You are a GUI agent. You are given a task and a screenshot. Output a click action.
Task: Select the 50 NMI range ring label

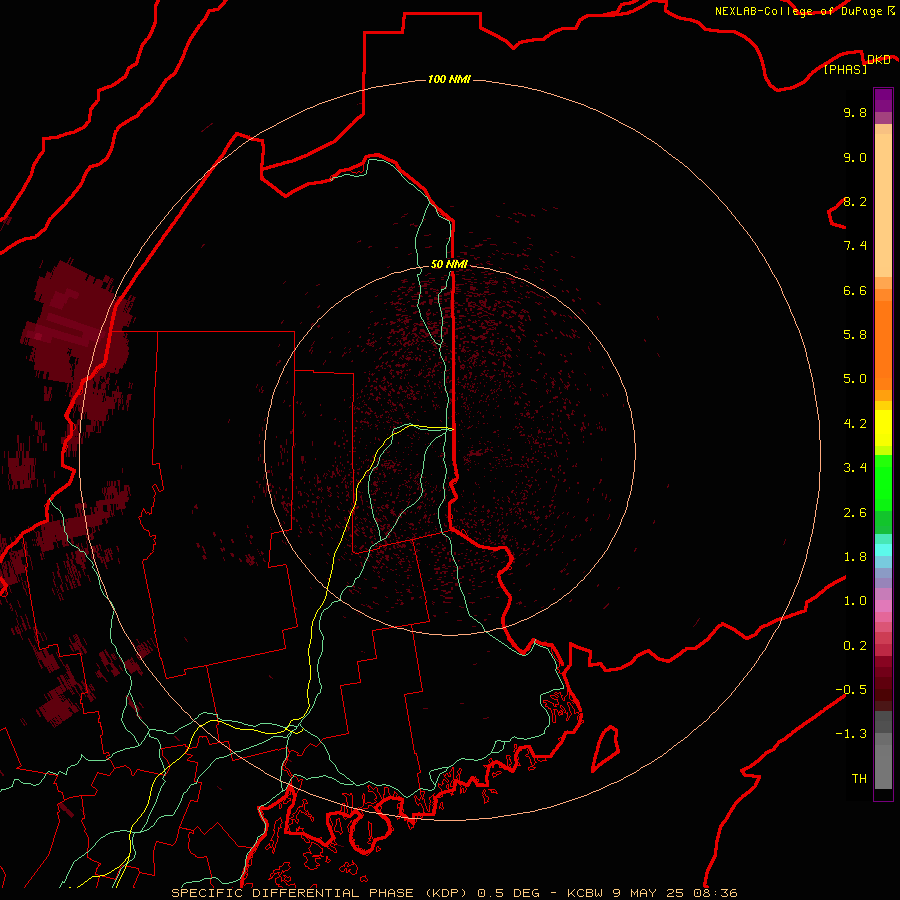pos(449,264)
